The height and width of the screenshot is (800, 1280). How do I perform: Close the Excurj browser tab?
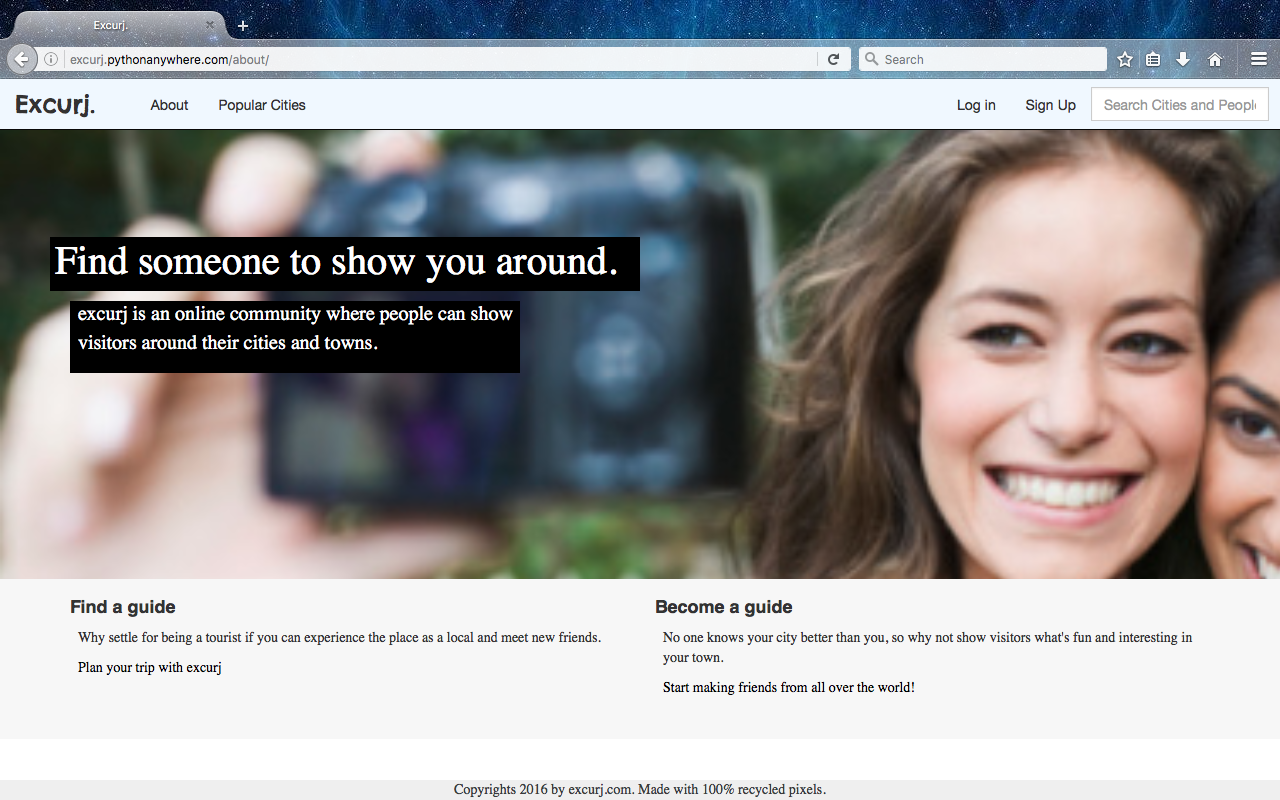(210, 25)
